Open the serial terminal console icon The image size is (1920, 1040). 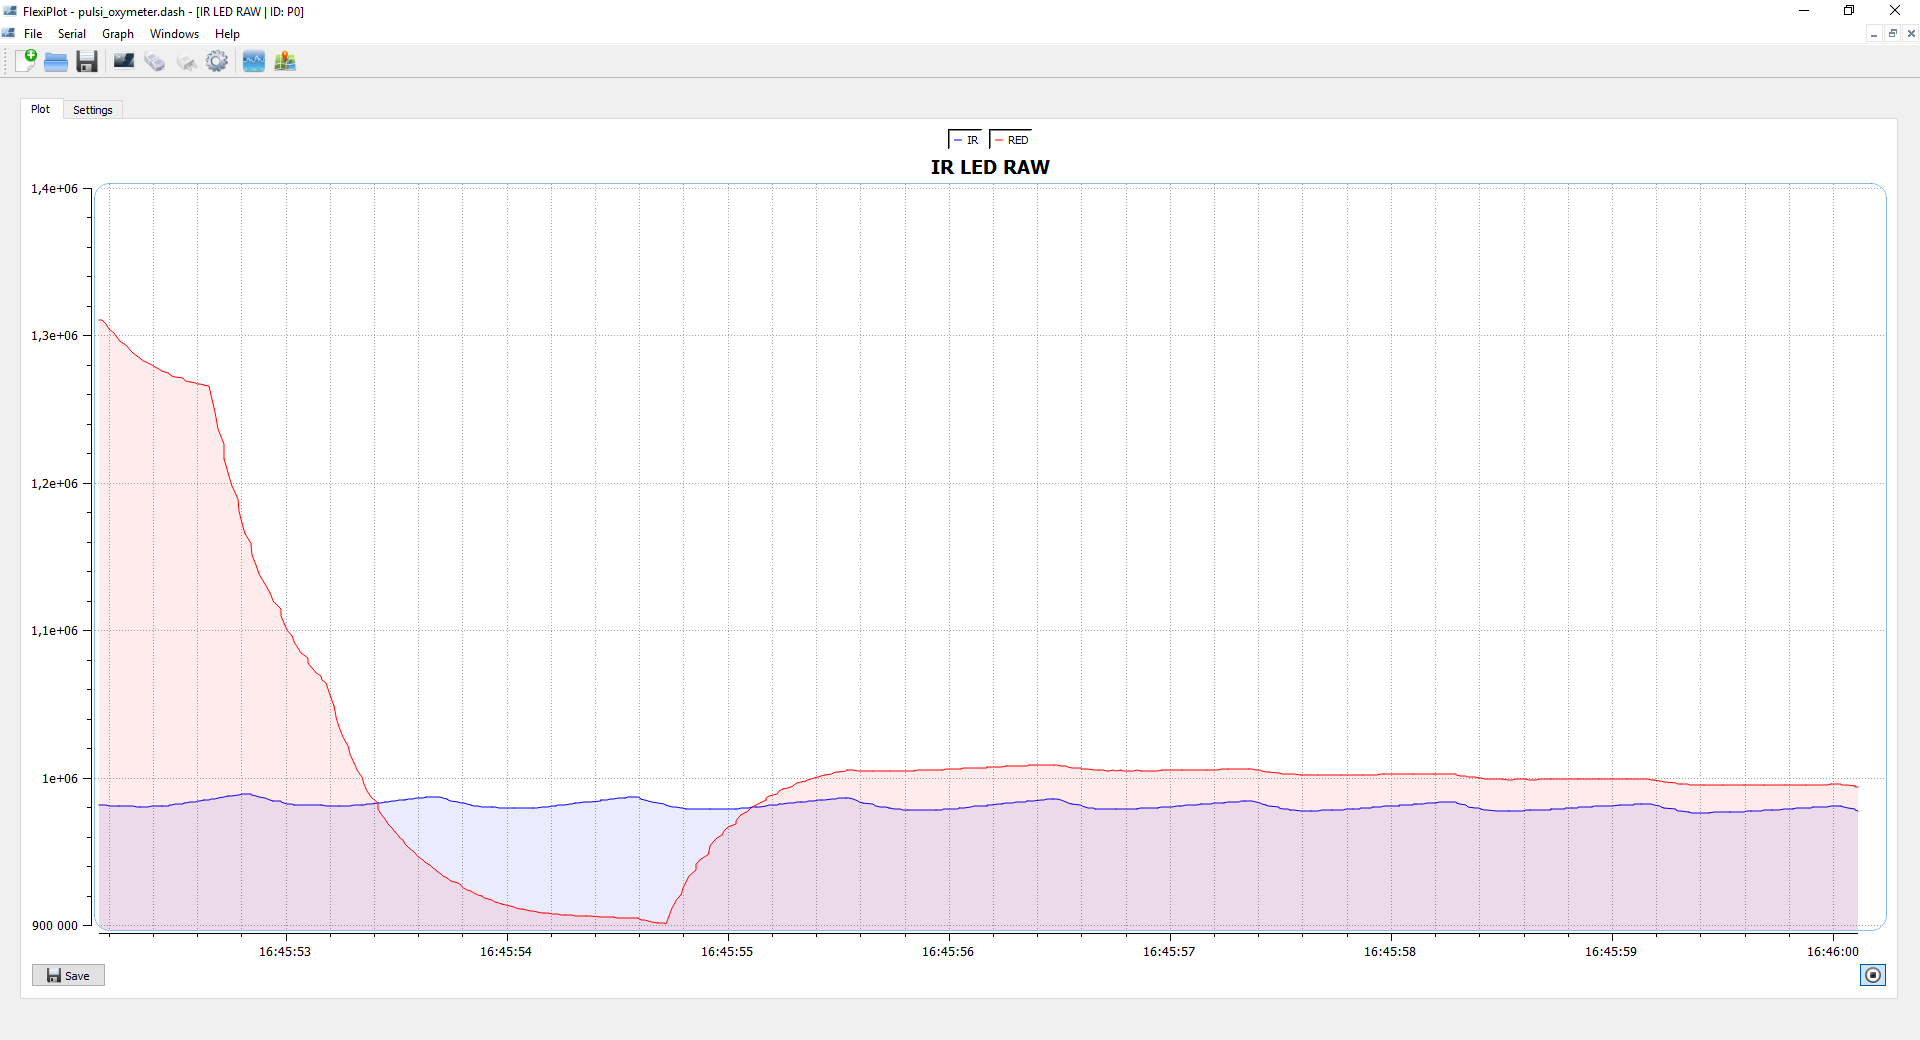coord(124,62)
